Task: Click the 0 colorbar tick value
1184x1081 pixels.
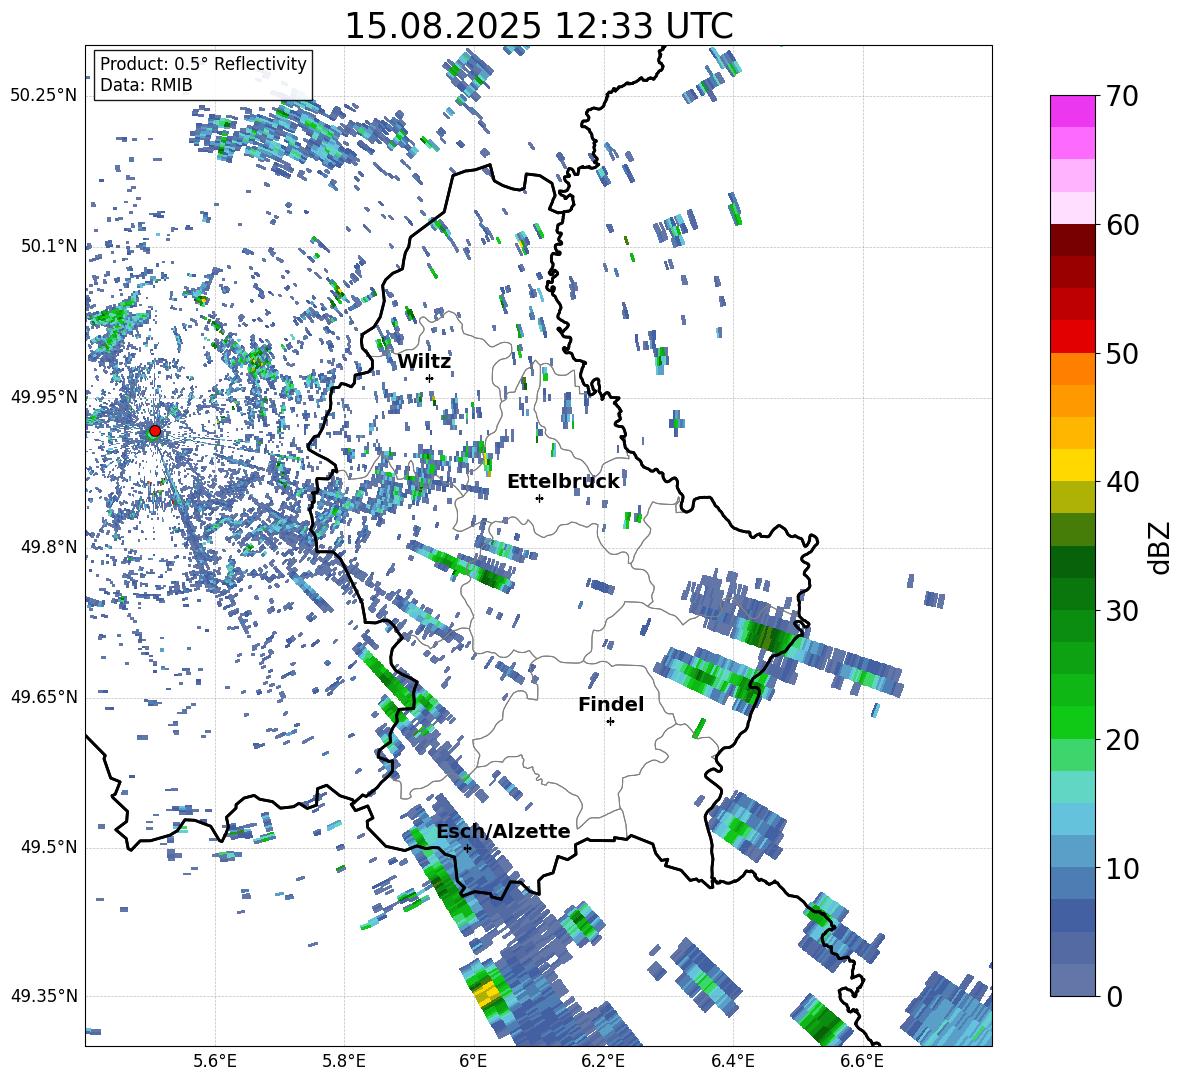Action: point(1114,996)
